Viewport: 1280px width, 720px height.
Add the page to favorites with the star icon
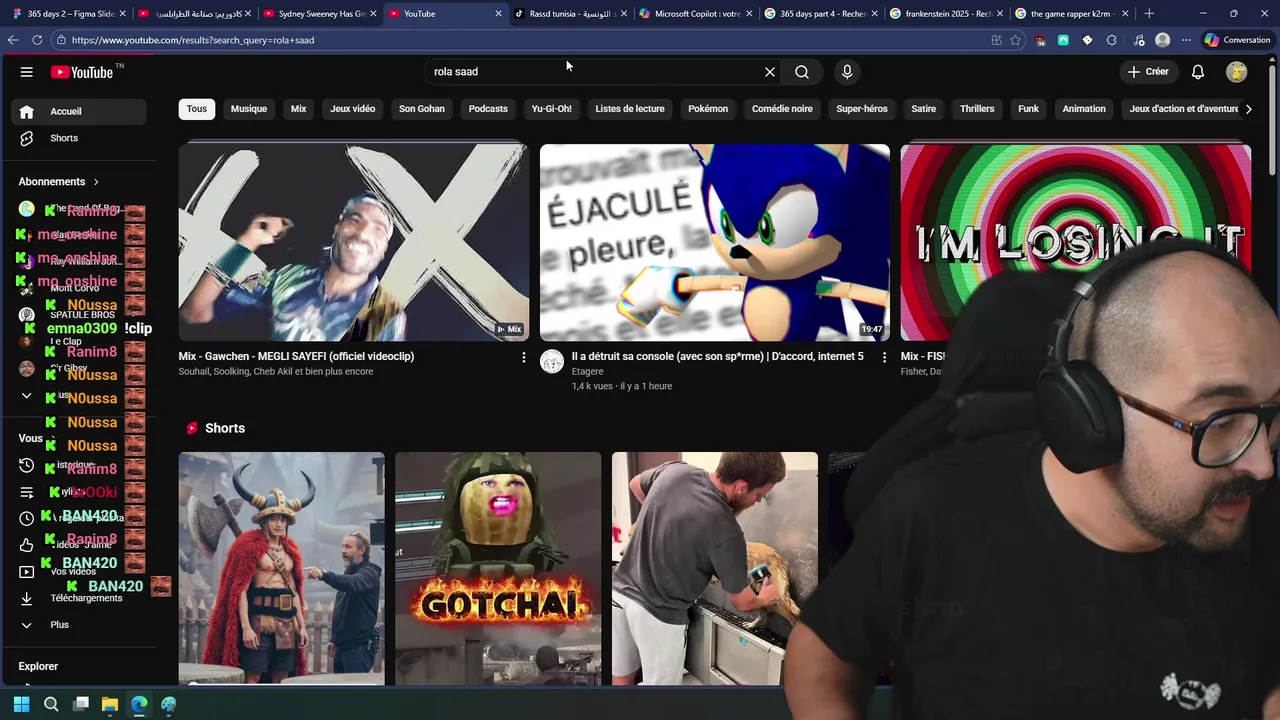pos(1016,40)
